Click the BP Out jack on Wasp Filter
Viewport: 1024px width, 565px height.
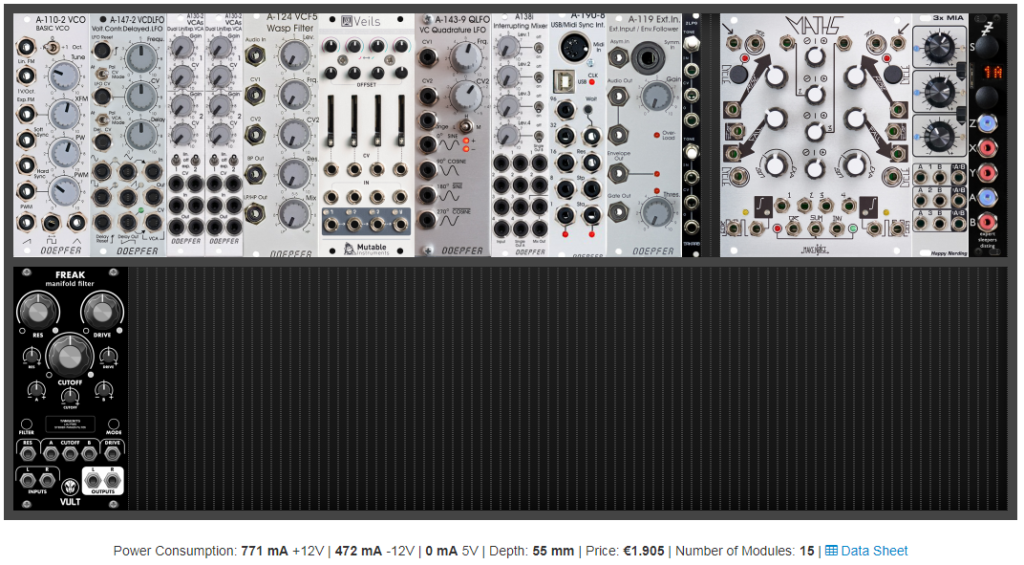click(x=255, y=174)
